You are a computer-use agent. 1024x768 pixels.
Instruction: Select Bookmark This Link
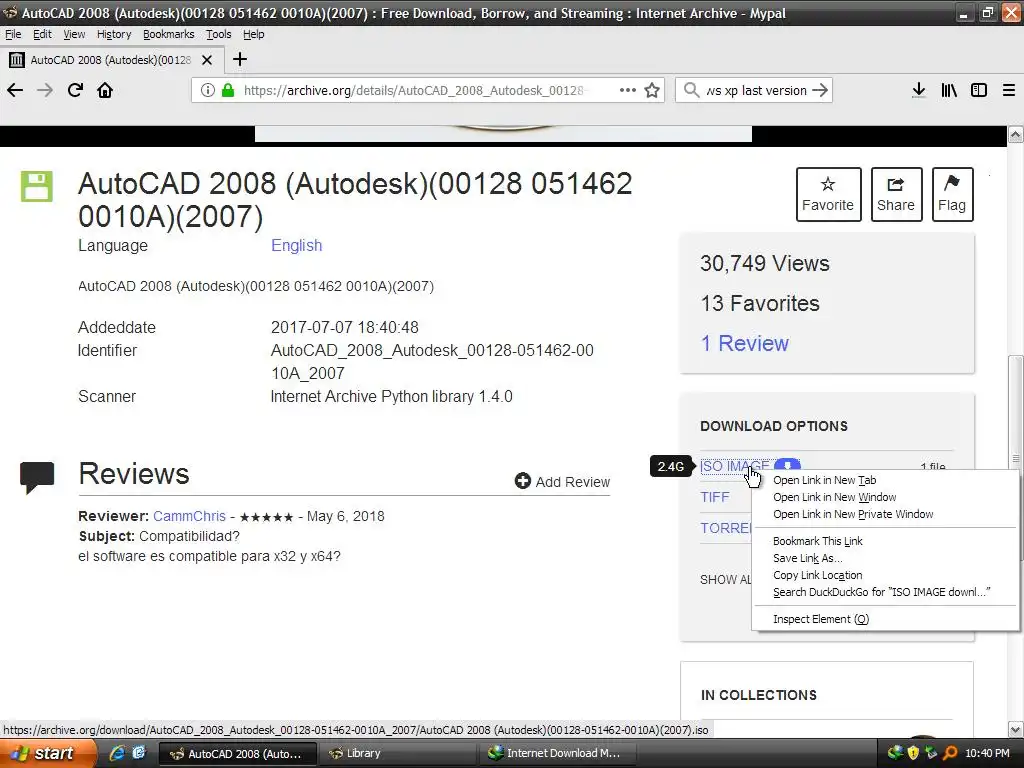tap(886, 541)
